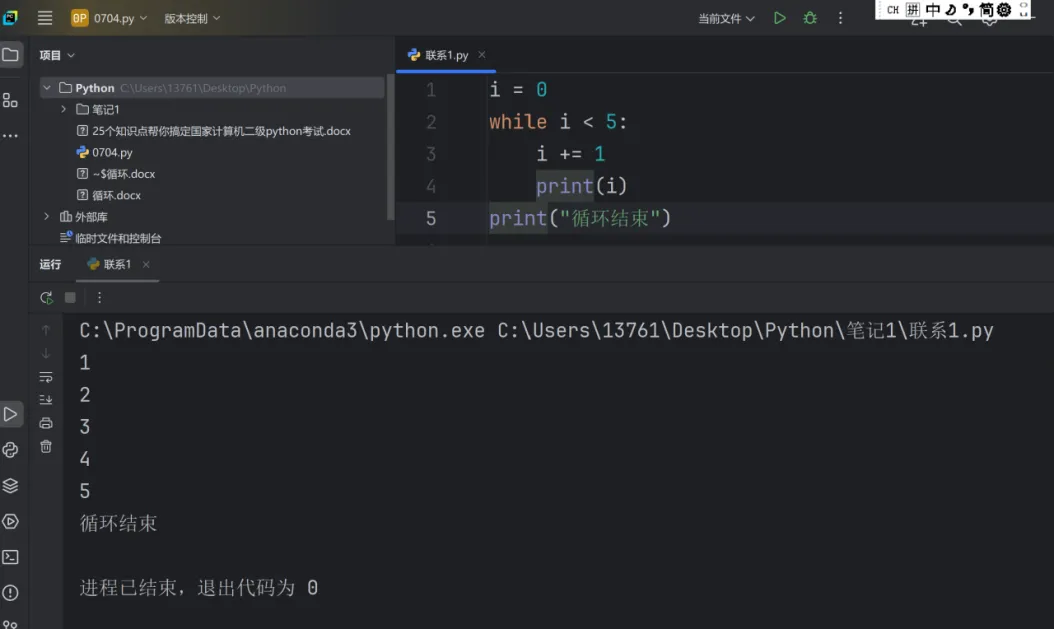Start debugging with the bug icon
Screen dimensions: 1055x629
coord(810,18)
